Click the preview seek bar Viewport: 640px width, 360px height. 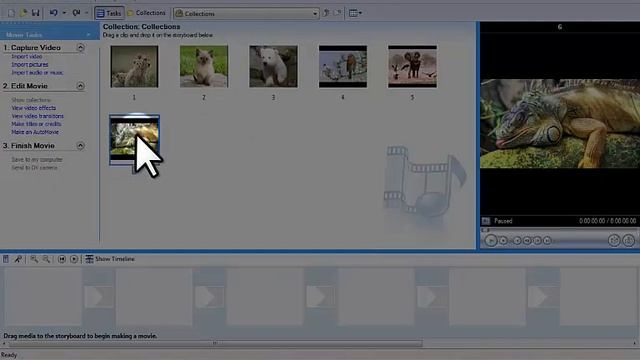click(x=559, y=230)
